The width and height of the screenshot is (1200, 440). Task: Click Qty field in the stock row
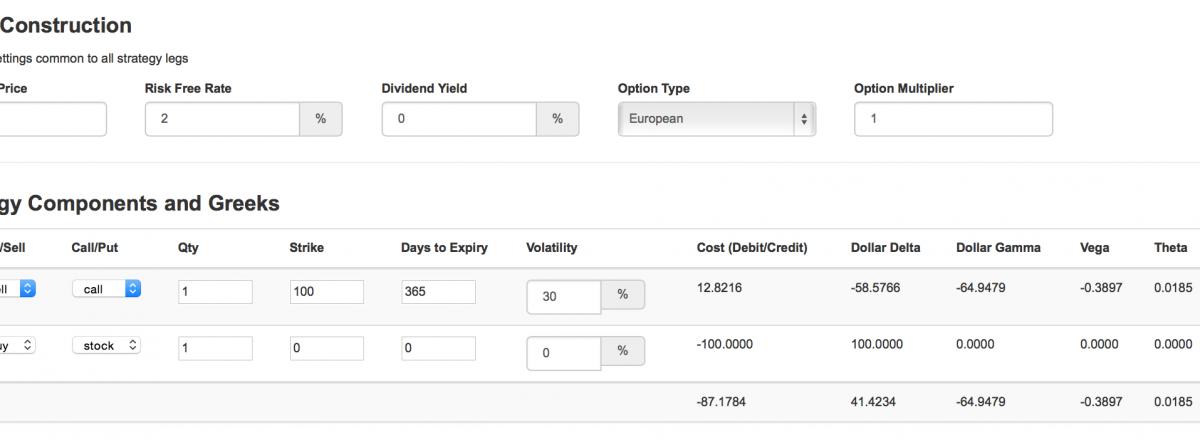(215, 348)
